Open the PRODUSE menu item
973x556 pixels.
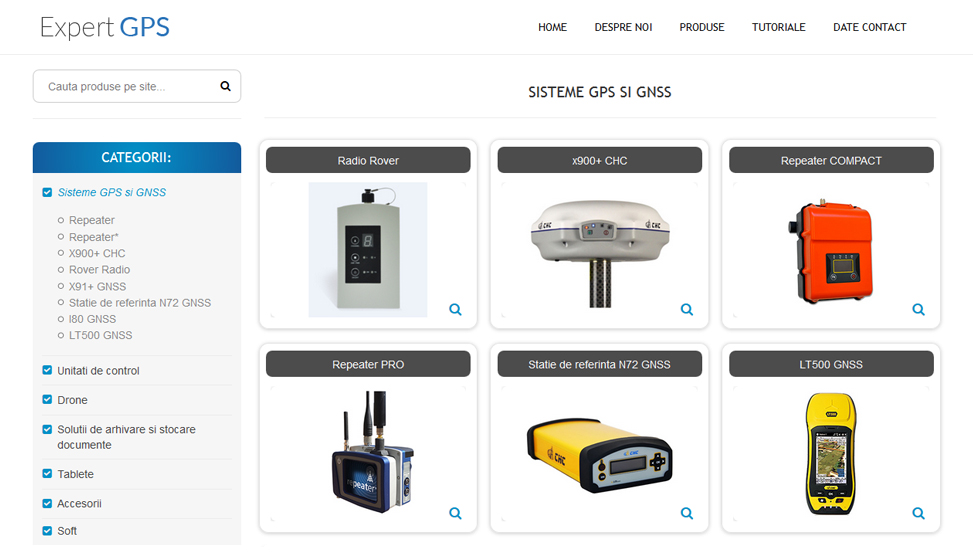tap(702, 27)
